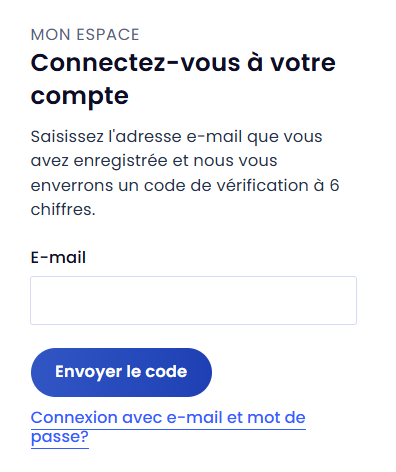This screenshot has width=396, height=472.
Task: Click the word Connexion in the bottom link
Action: (x=74, y=418)
